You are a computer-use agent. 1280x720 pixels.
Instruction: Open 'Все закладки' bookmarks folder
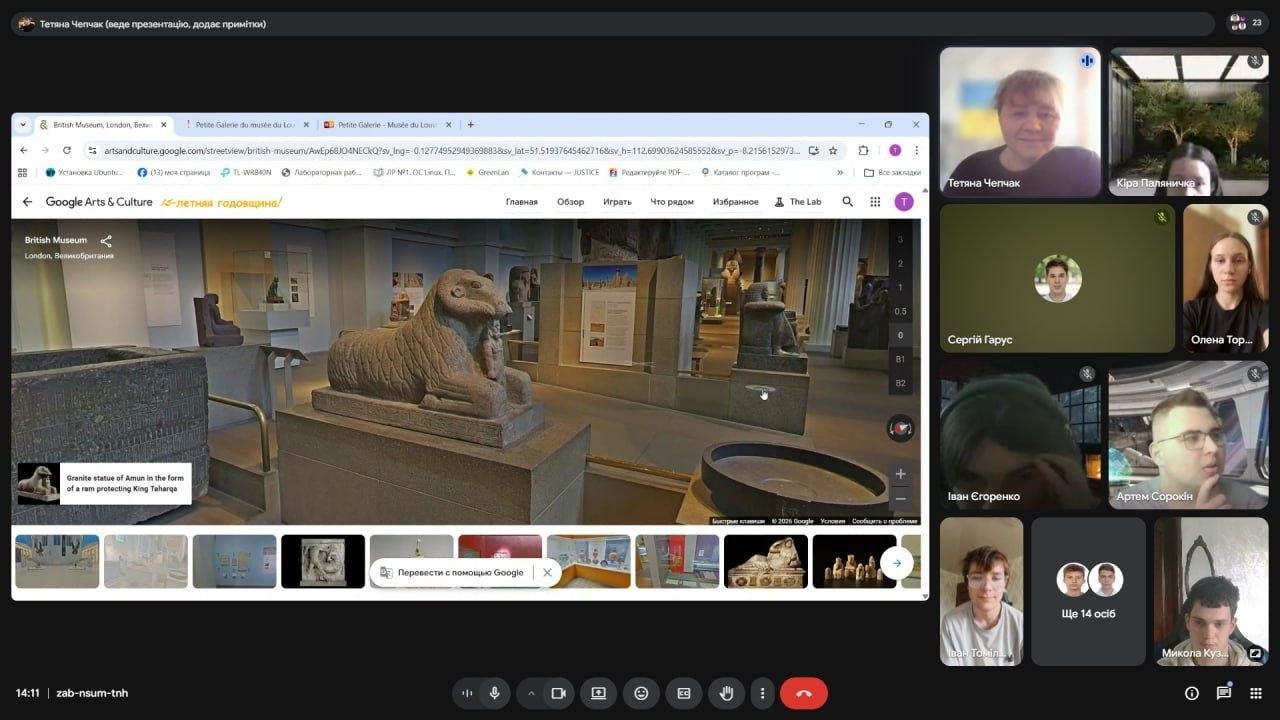pos(892,172)
